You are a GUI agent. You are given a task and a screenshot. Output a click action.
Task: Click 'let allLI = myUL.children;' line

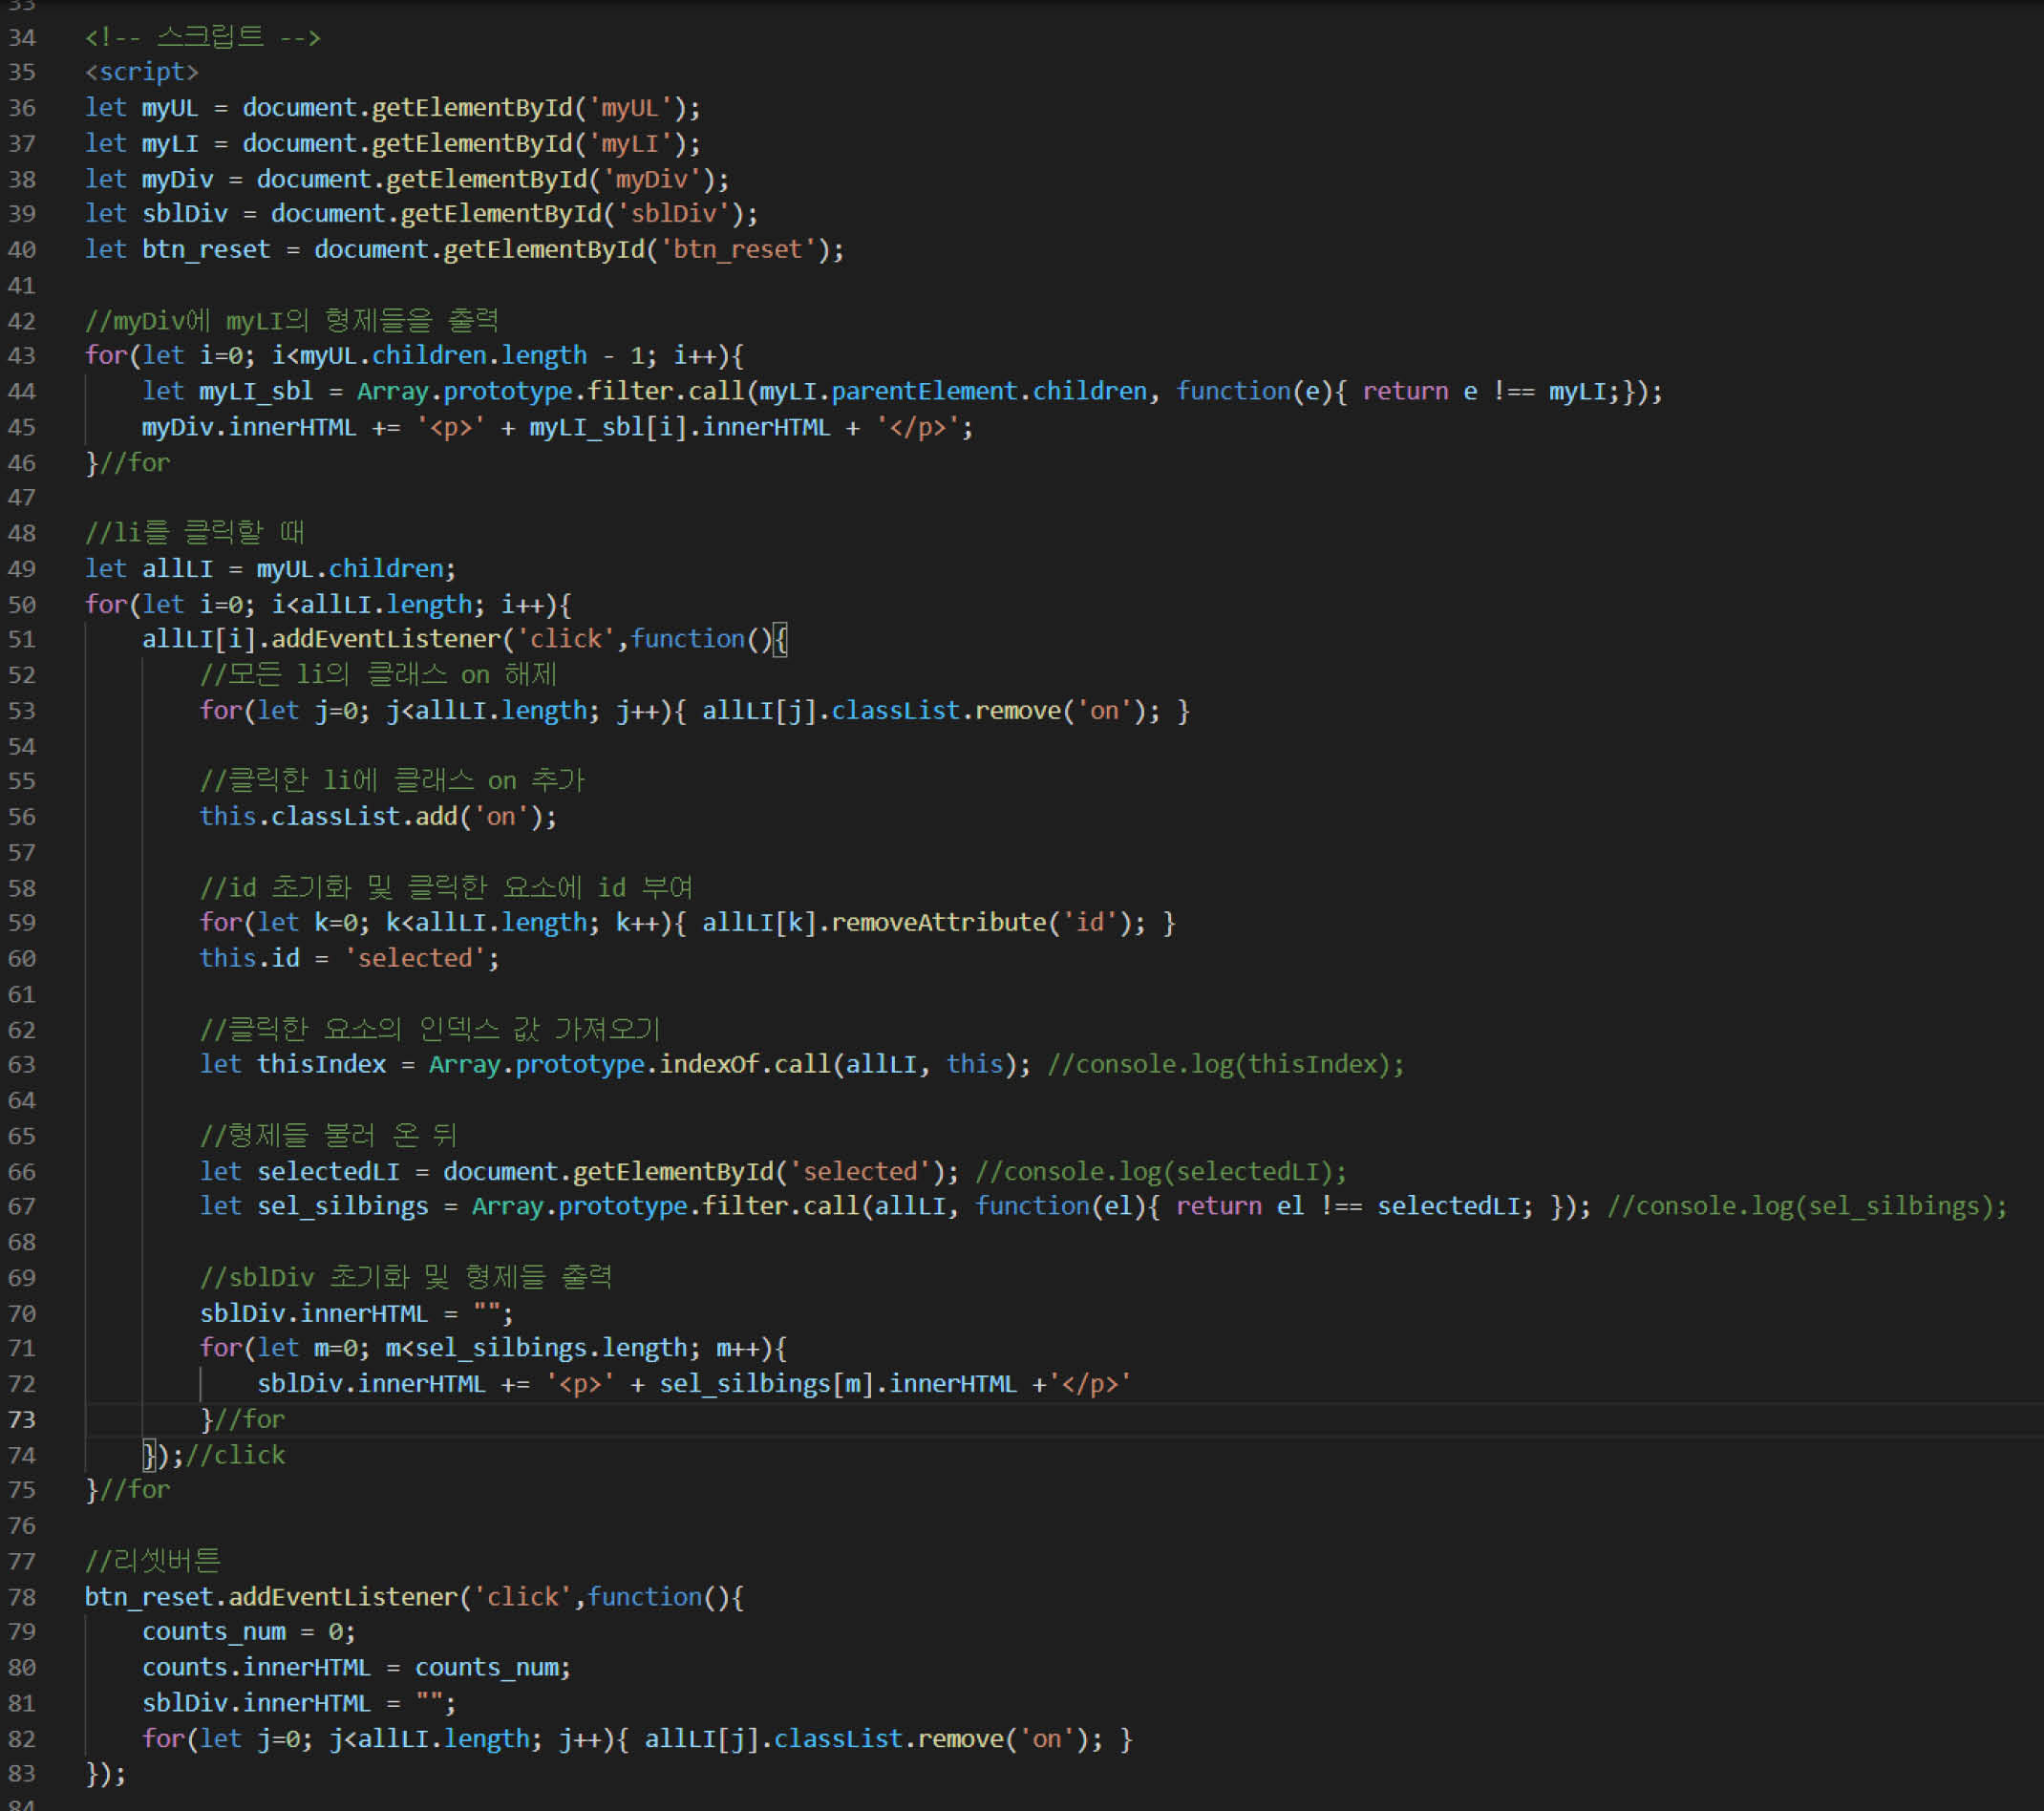(270, 569)
